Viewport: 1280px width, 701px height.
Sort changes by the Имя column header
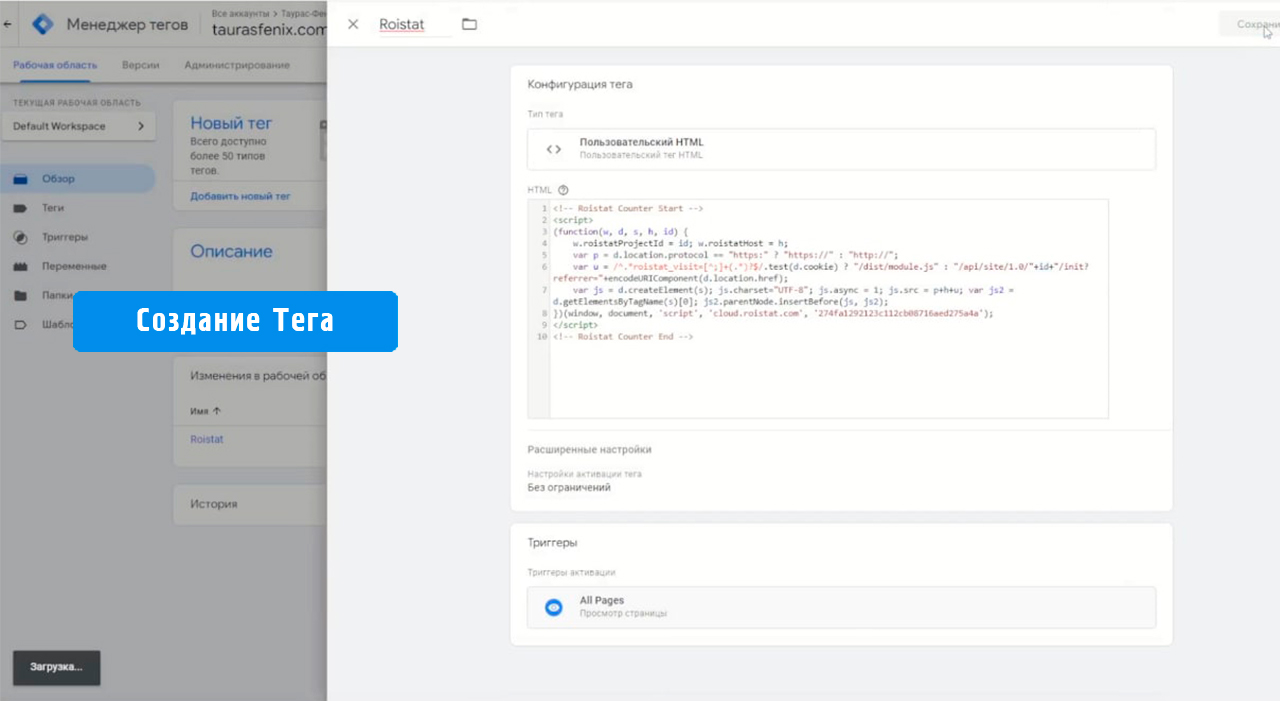pos(205,411)
